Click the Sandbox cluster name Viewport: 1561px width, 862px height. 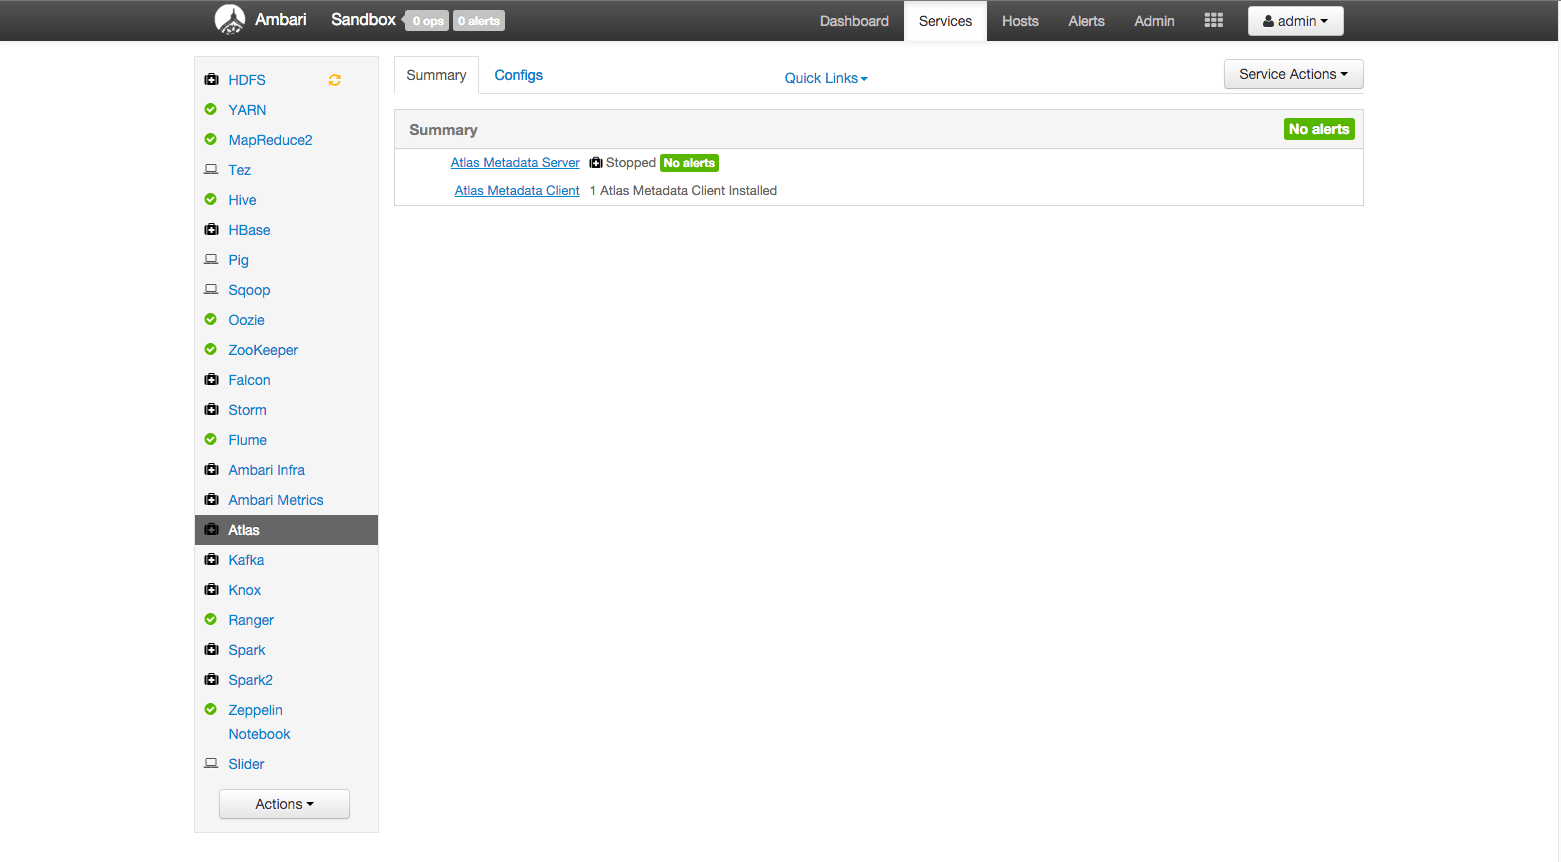tap(363, 20)
